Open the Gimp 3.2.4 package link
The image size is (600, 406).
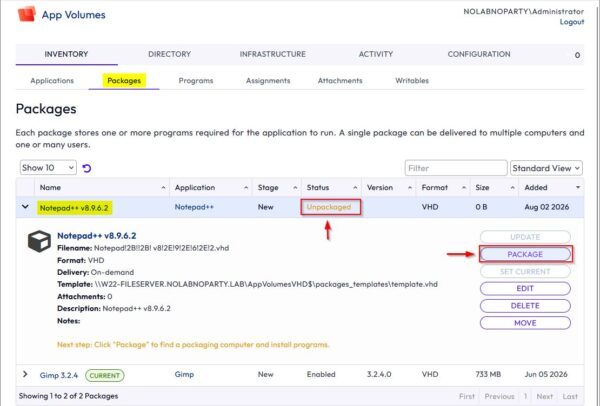[x=59, y=375]
